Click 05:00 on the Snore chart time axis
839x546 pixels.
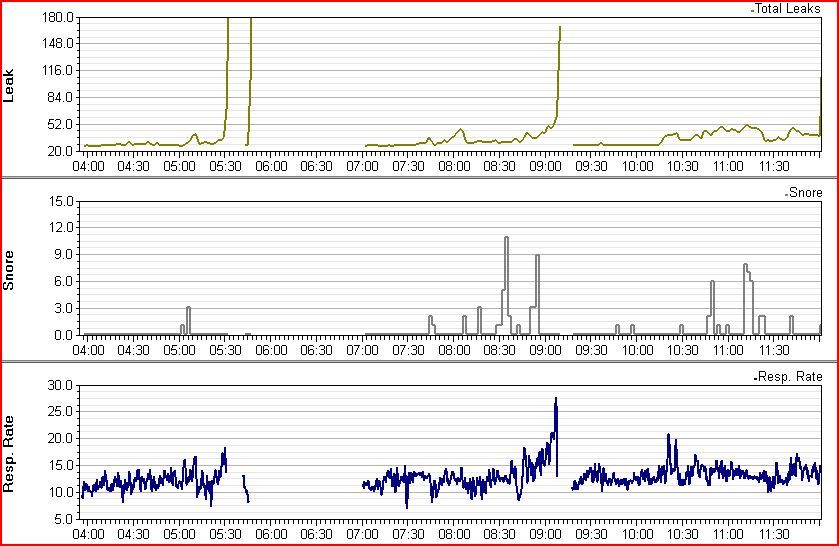[x=179, y=351]
